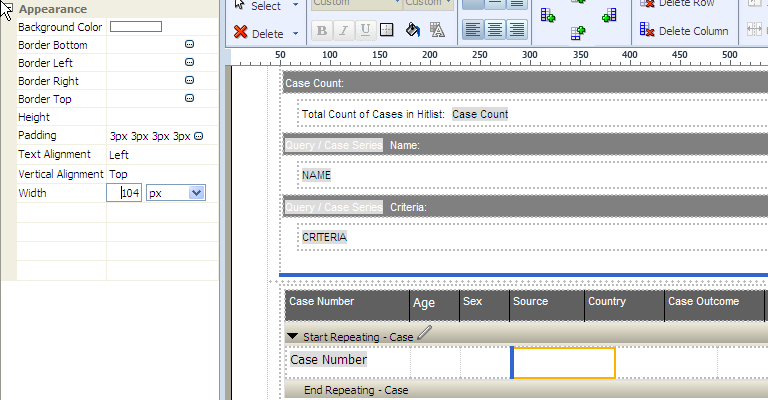Select Query / Case Series before Criteria:

[334, 208]
